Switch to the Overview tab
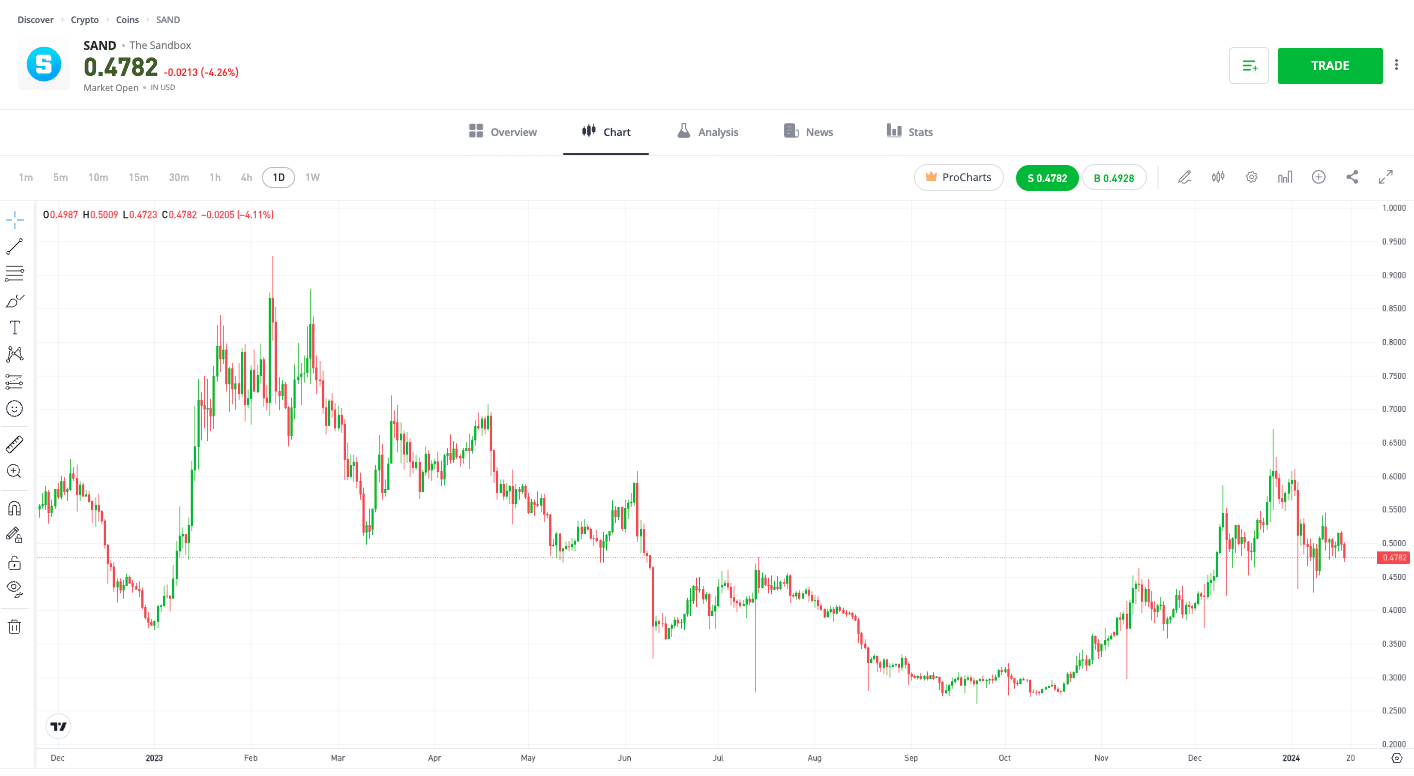This screenshot has height=776, width=1414. point(503,132)
